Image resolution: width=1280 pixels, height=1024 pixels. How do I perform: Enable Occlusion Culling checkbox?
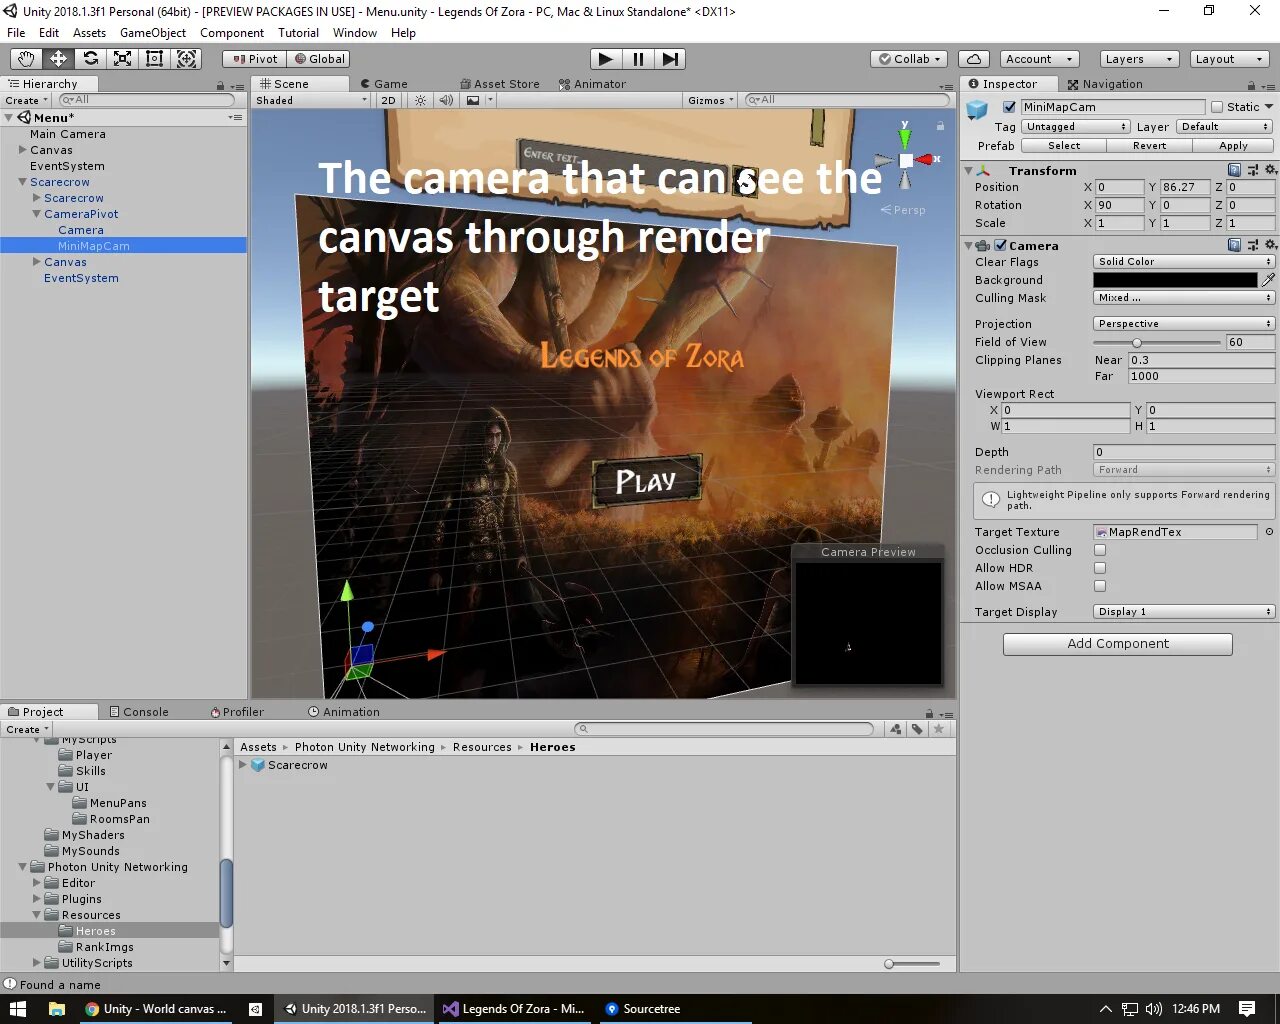click(1100, 550)
